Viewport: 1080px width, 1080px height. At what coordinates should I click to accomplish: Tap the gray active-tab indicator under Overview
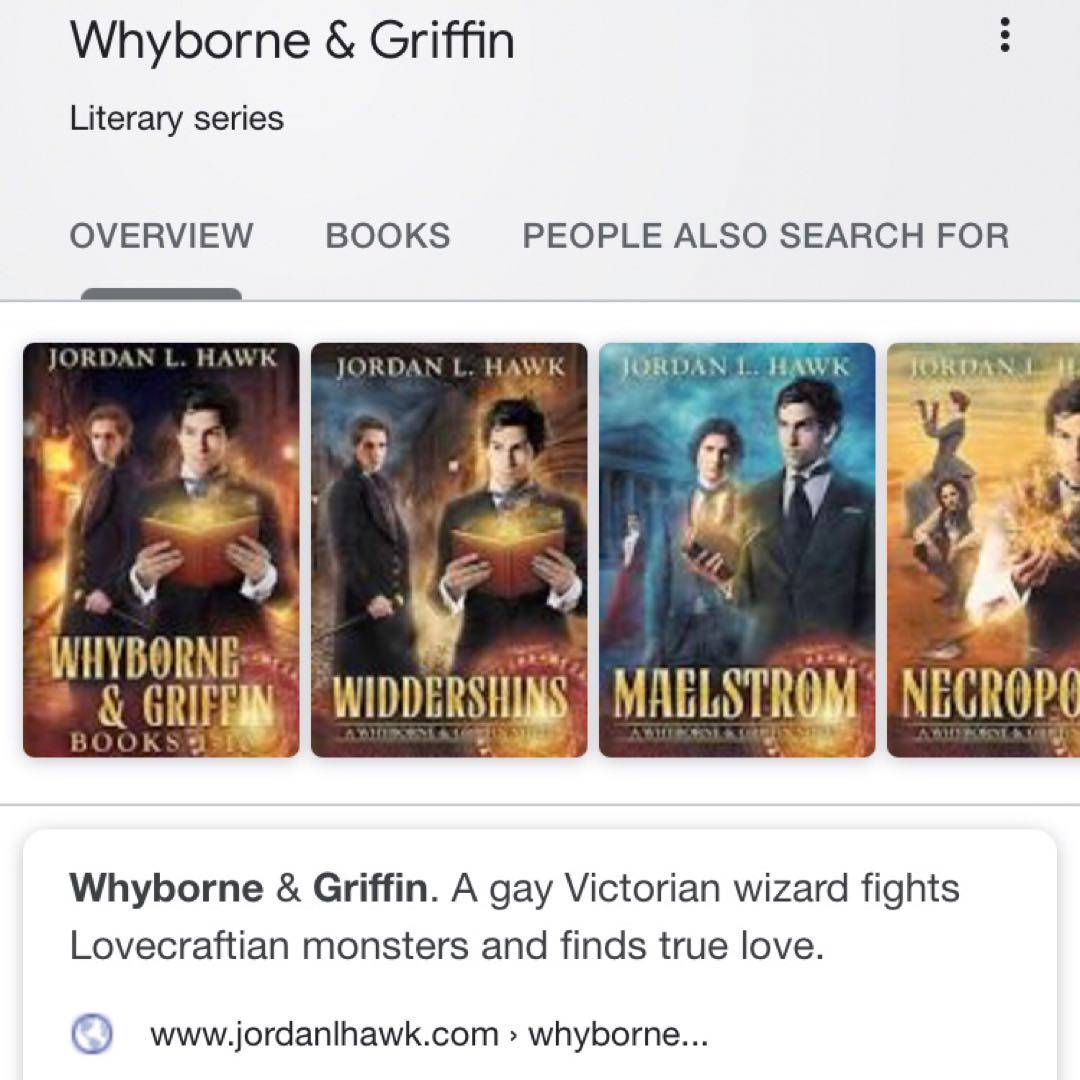[x=161, y=294]
